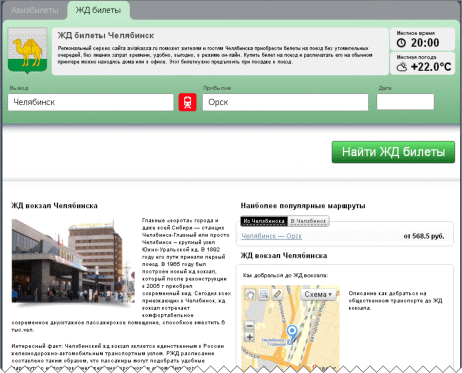Click the red train swap icon

pyautogui.click(x=187, y=102)
